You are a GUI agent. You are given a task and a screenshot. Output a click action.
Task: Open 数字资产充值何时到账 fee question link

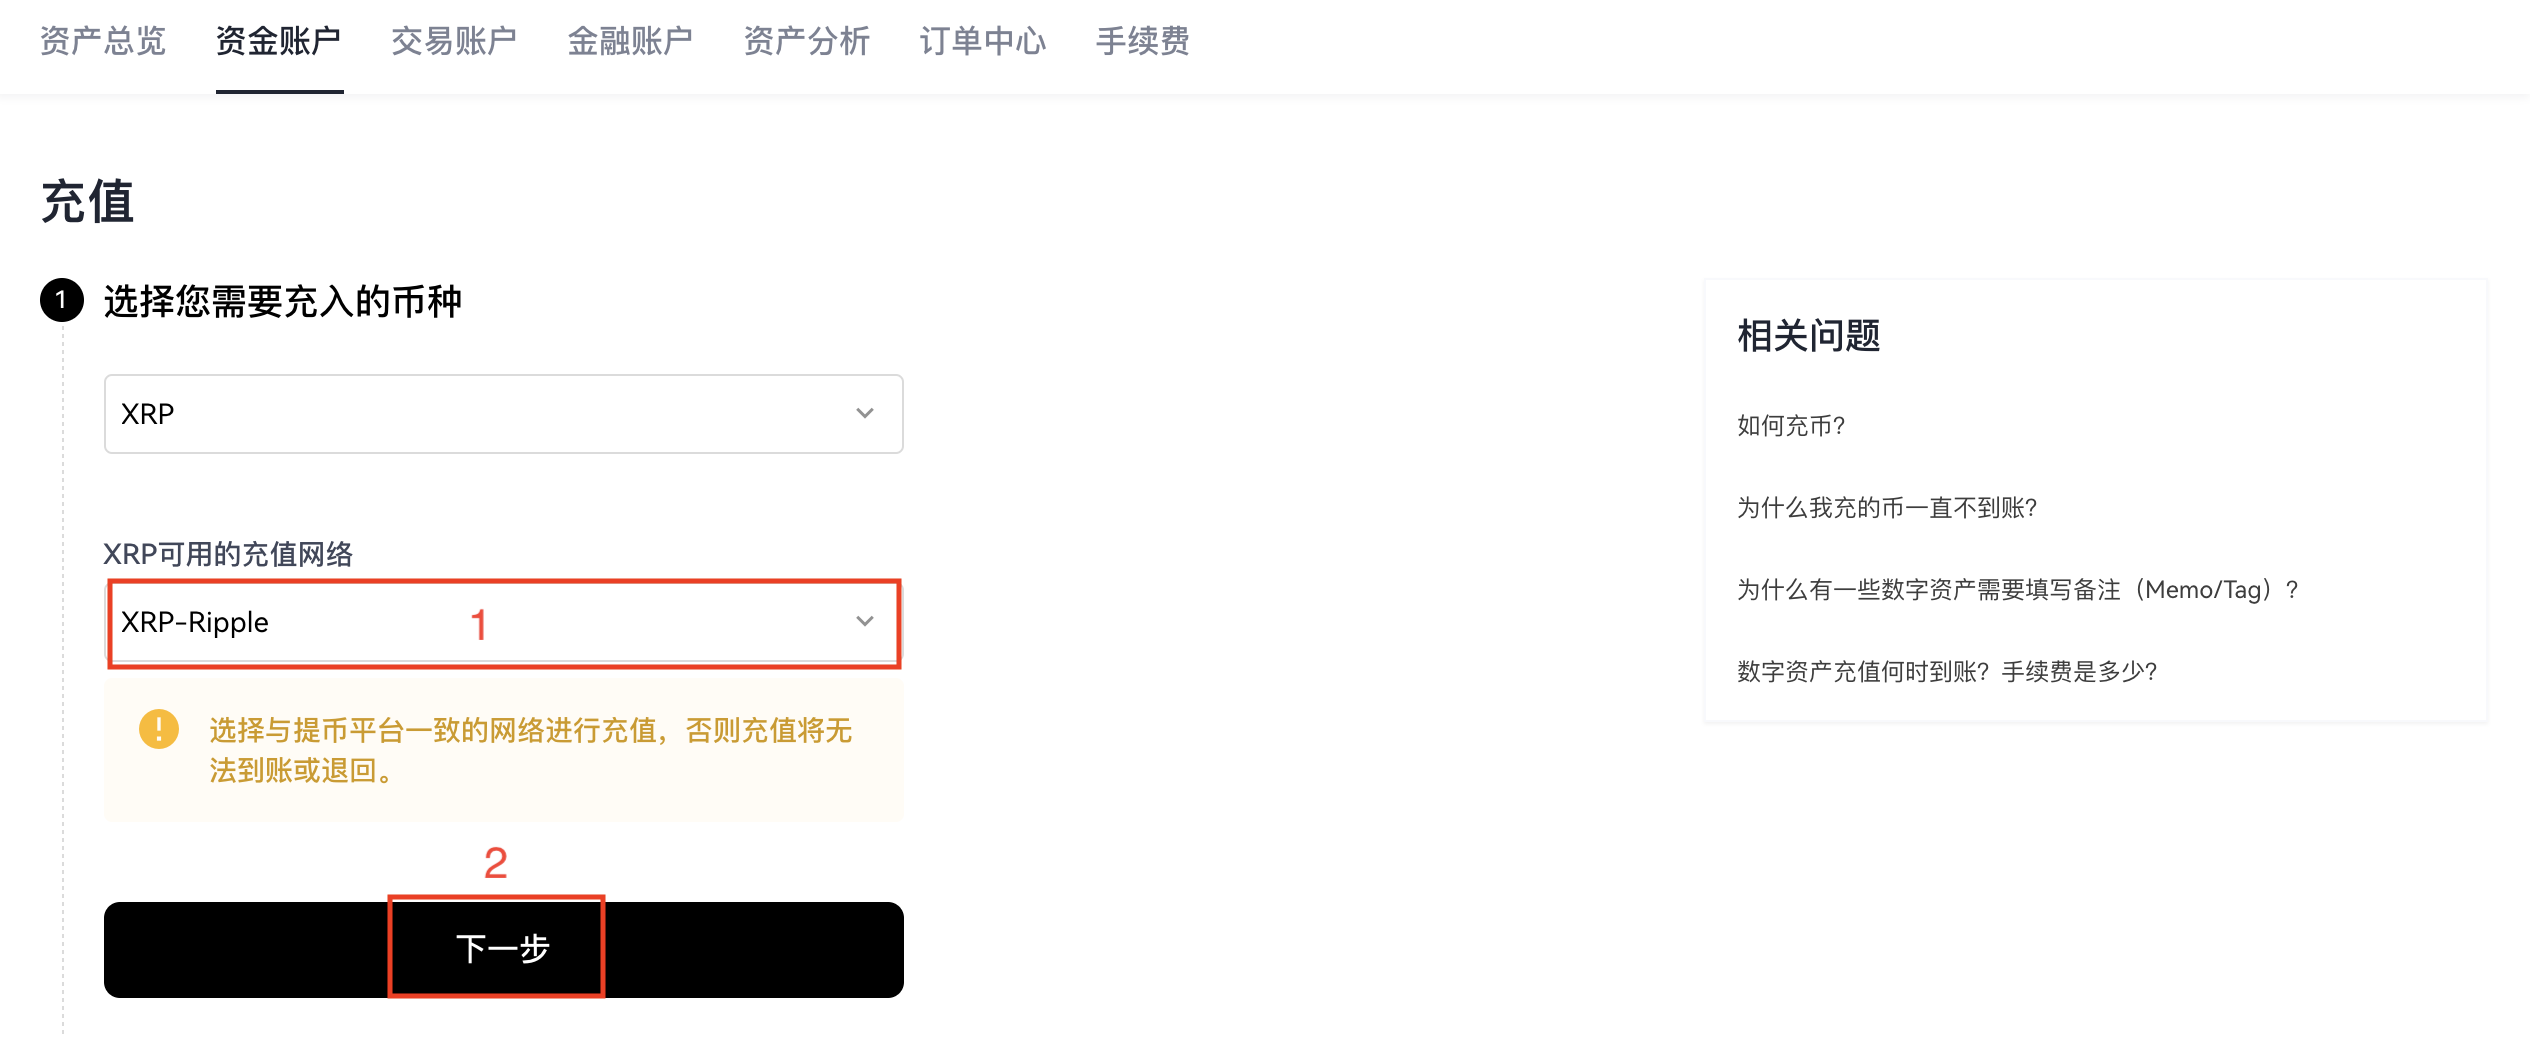(x=1947, y=672)
